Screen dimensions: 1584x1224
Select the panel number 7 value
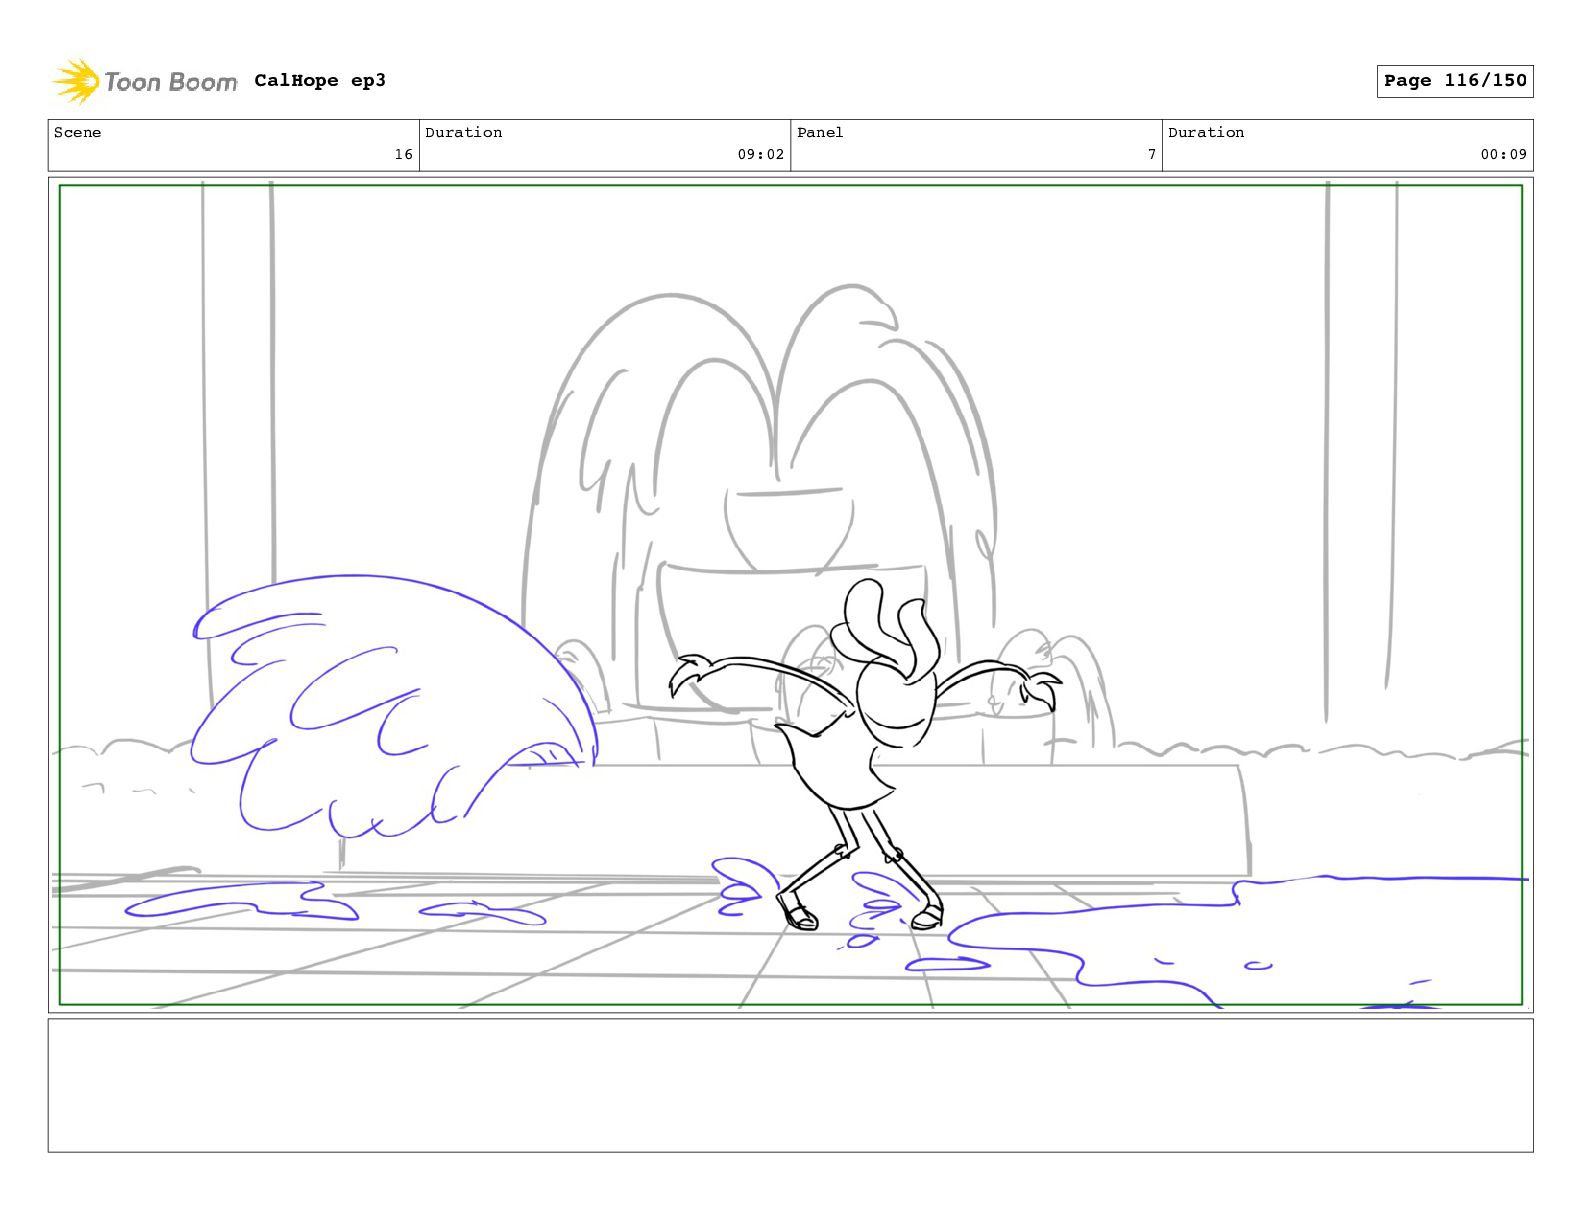pos(1151,154)
